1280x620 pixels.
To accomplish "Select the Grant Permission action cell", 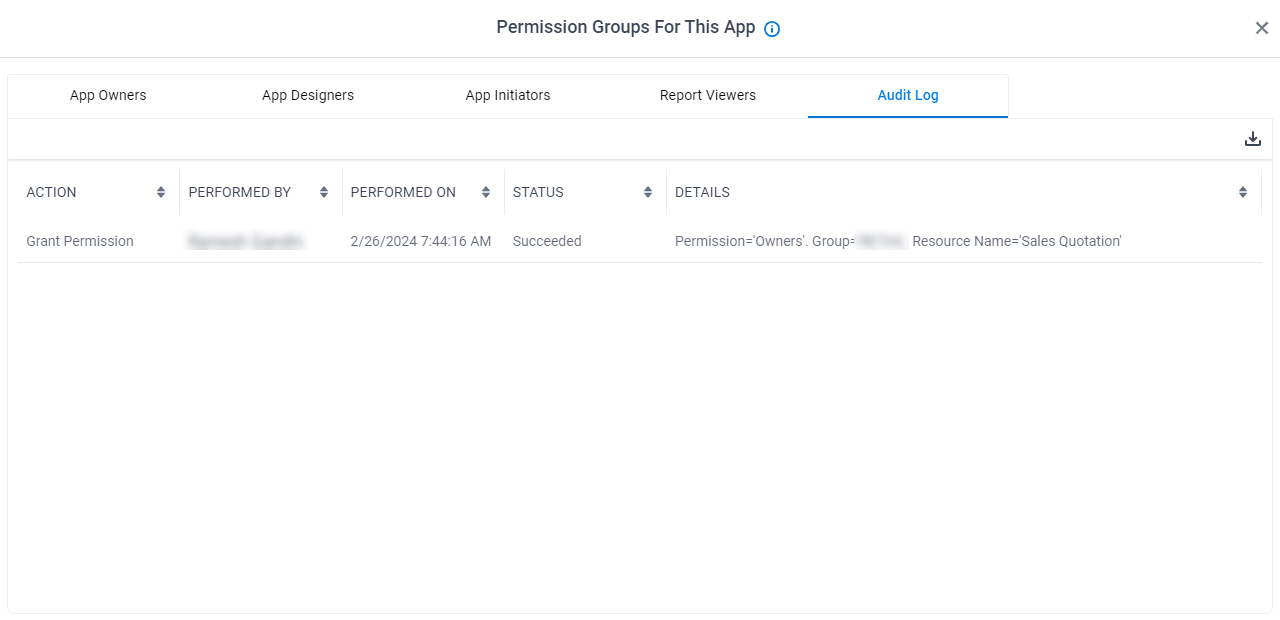I will click(80, 241).
